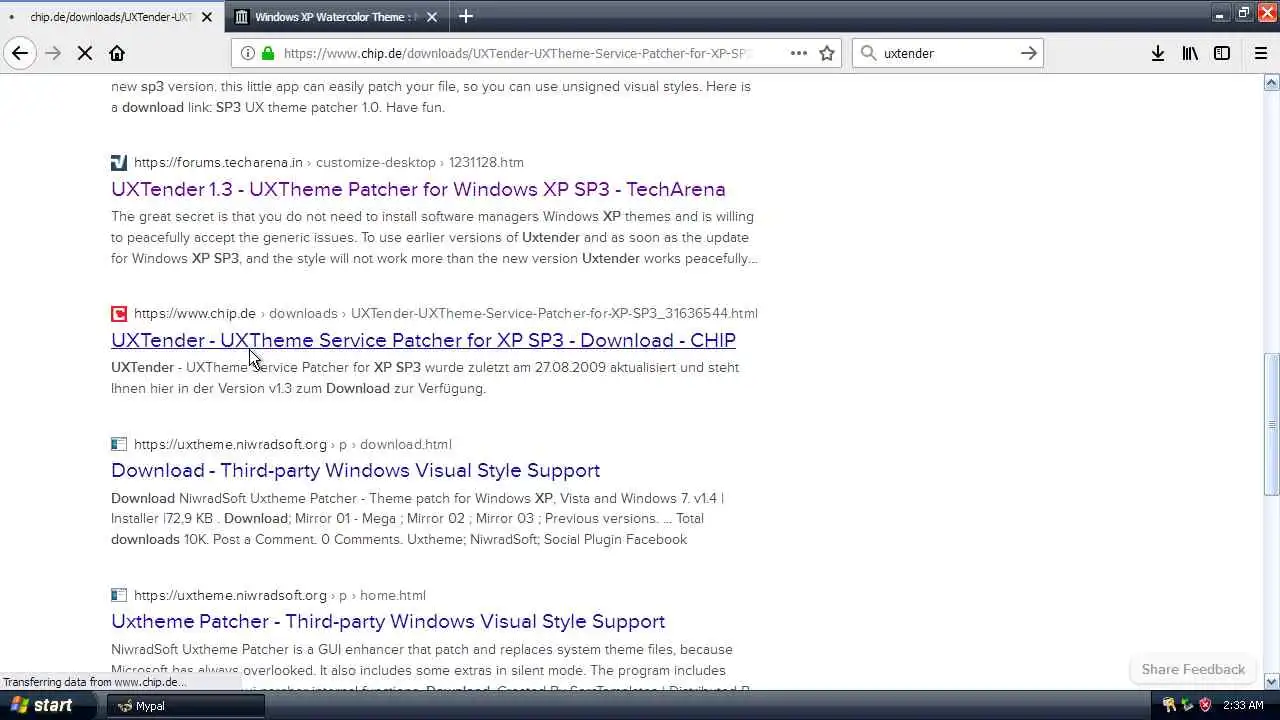Click the vertical scrollbar thumb
Viewport: 1280px width, 720px height.
pyautogui.click(x=1271, y=425)
